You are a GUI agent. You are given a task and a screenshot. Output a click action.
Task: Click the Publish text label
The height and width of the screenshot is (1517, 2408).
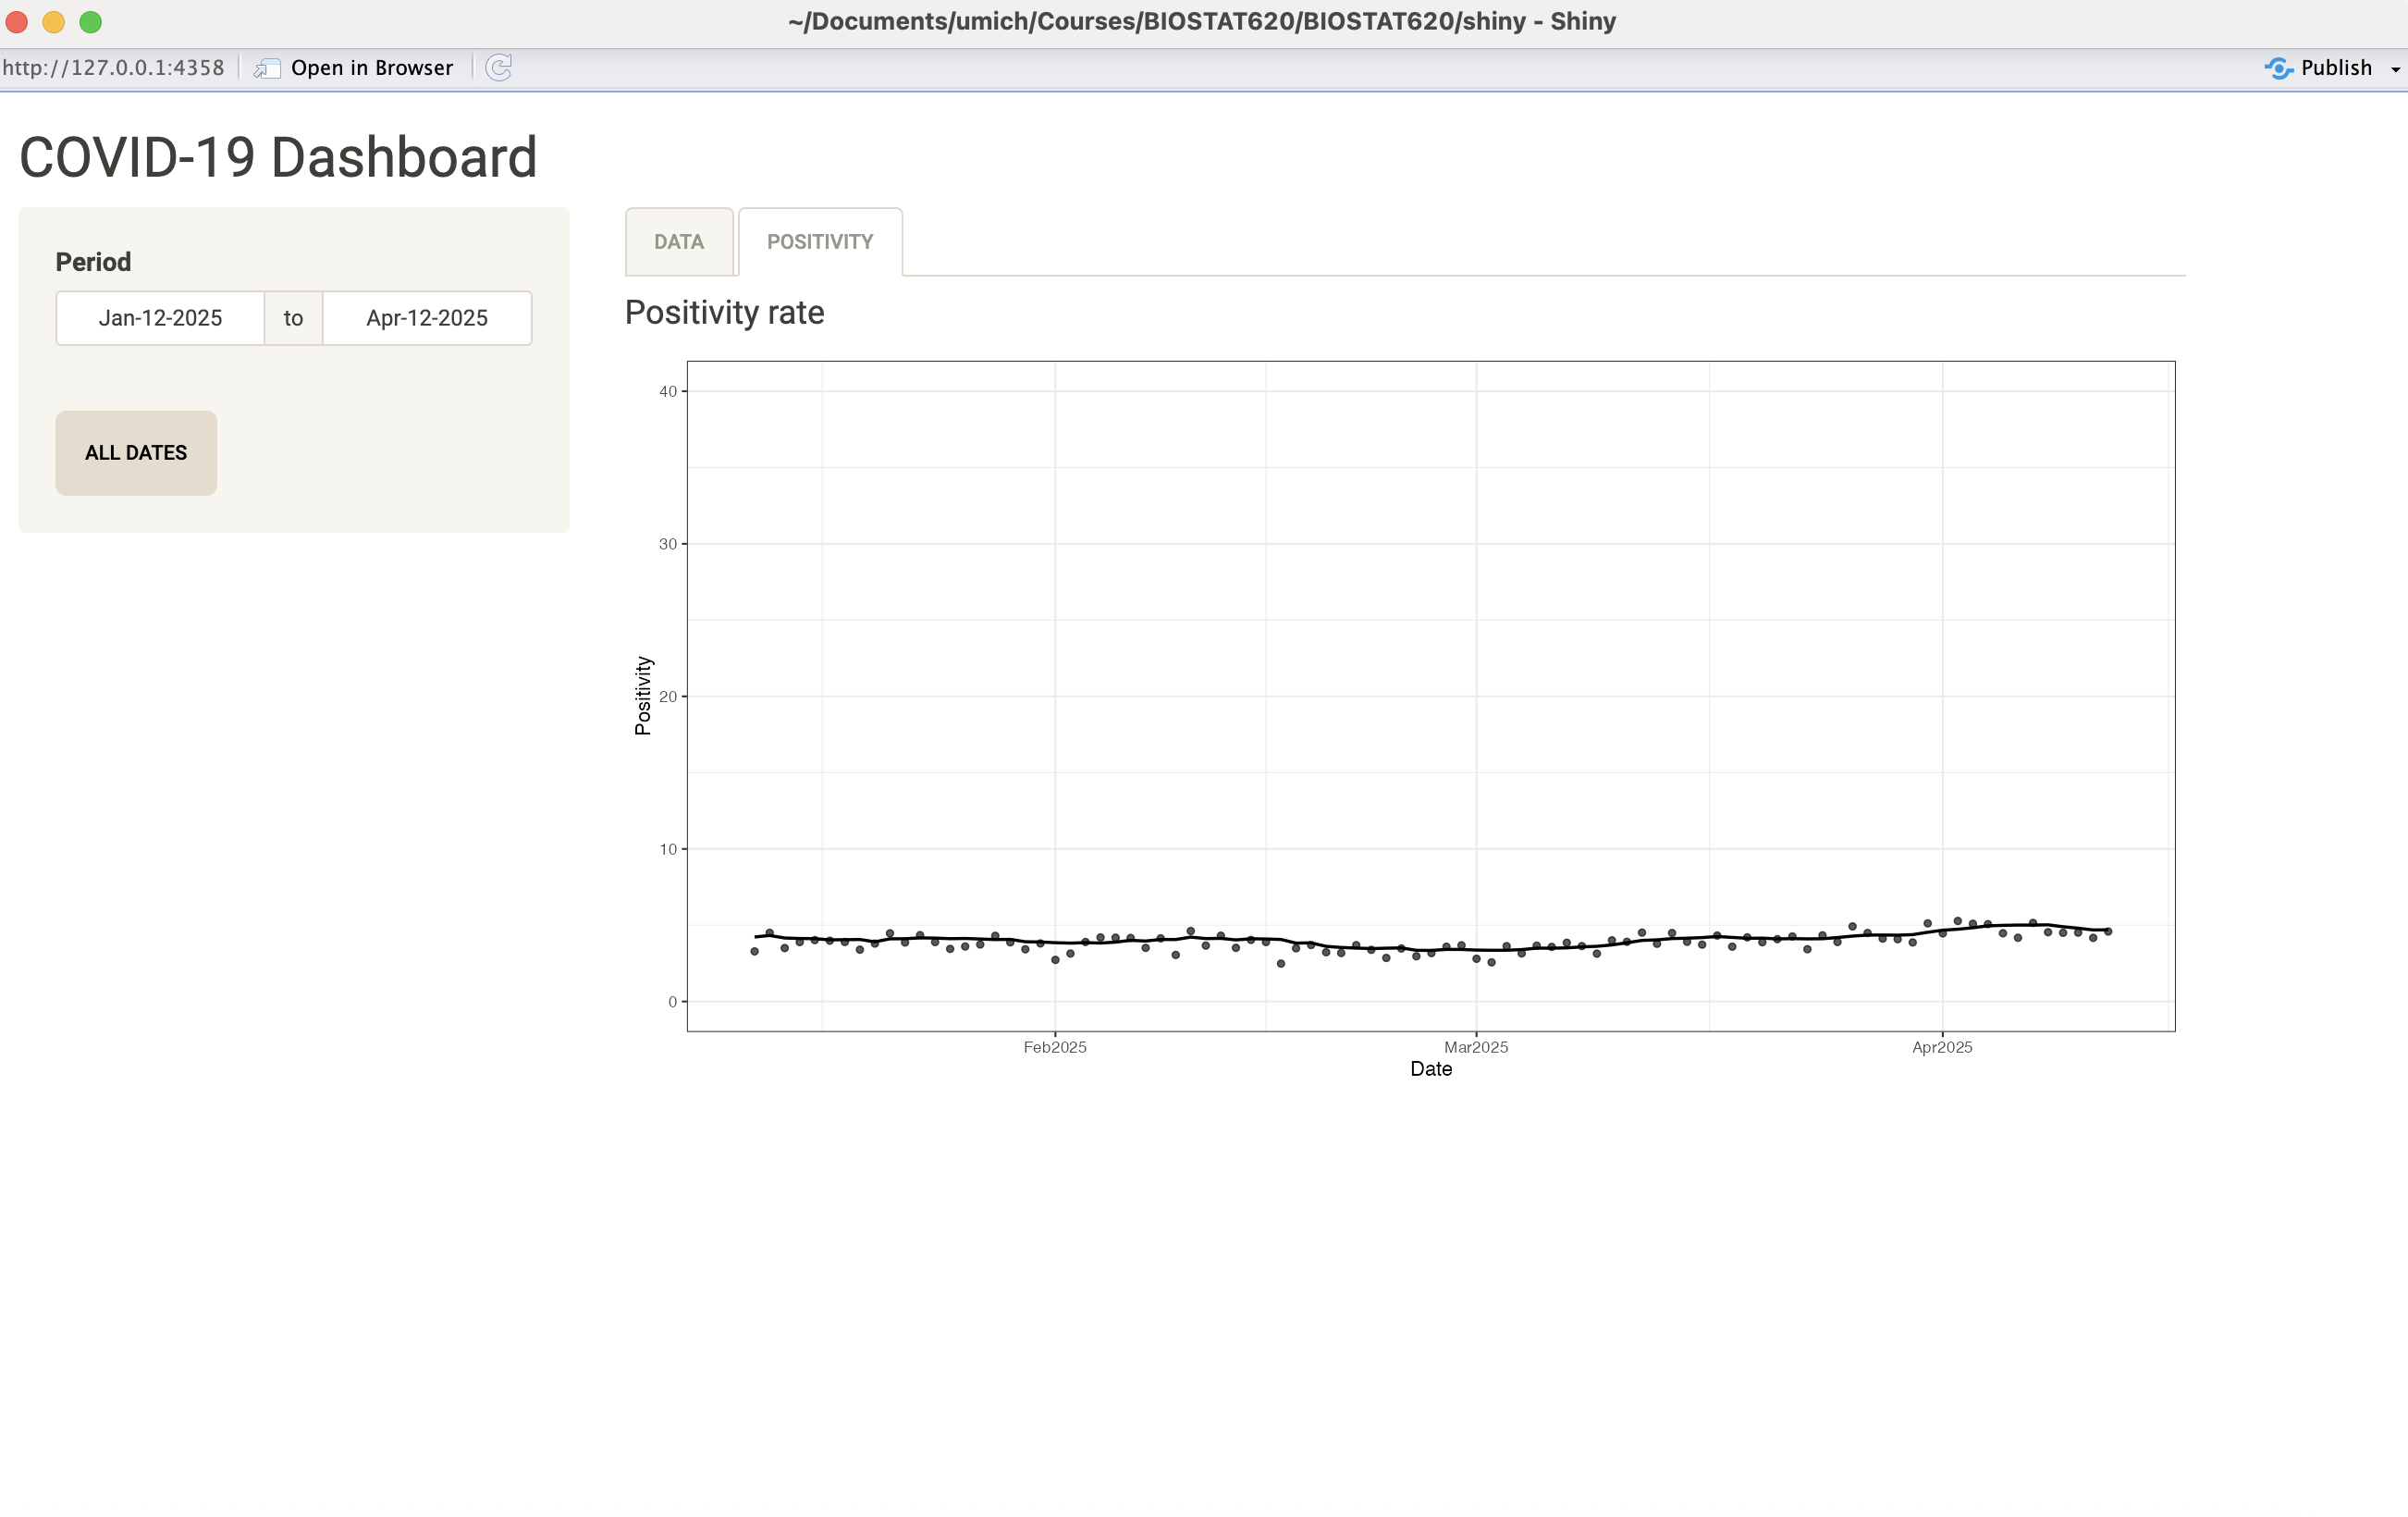pos(2336,68)
